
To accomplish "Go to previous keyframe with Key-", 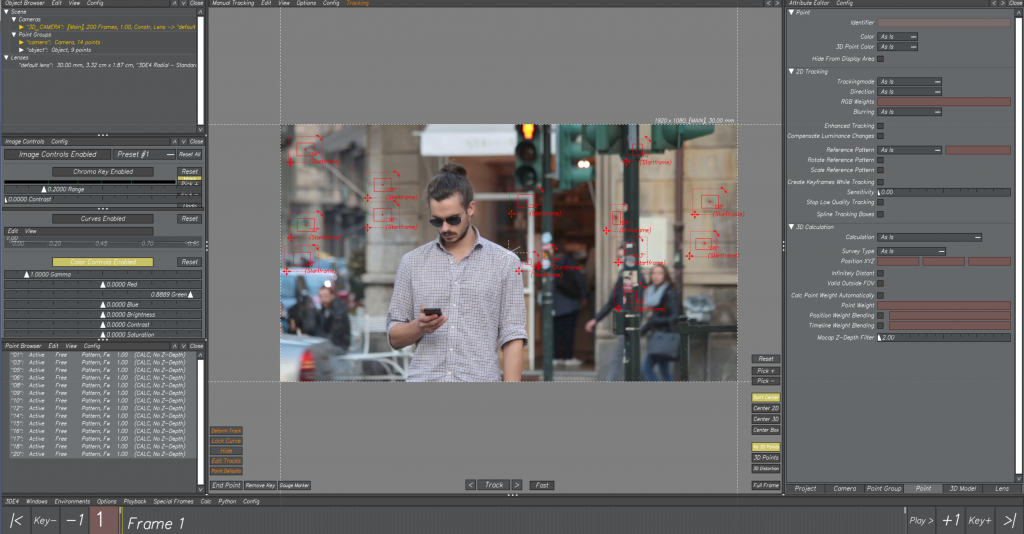I will pos(45,521).
